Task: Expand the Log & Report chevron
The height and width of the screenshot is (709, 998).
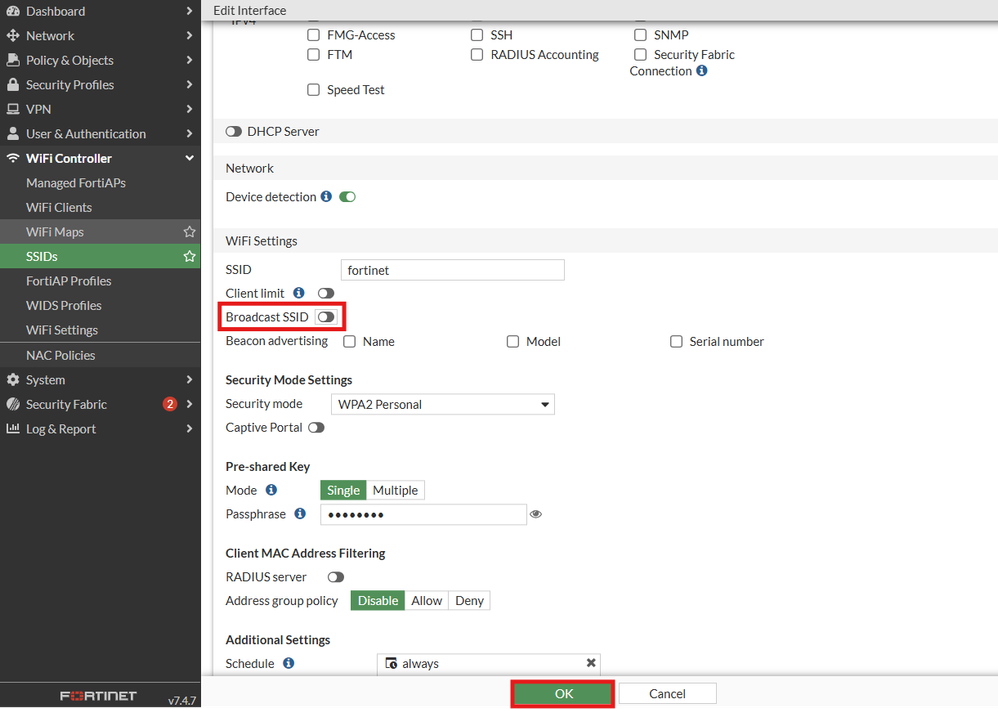Action: 189,428
